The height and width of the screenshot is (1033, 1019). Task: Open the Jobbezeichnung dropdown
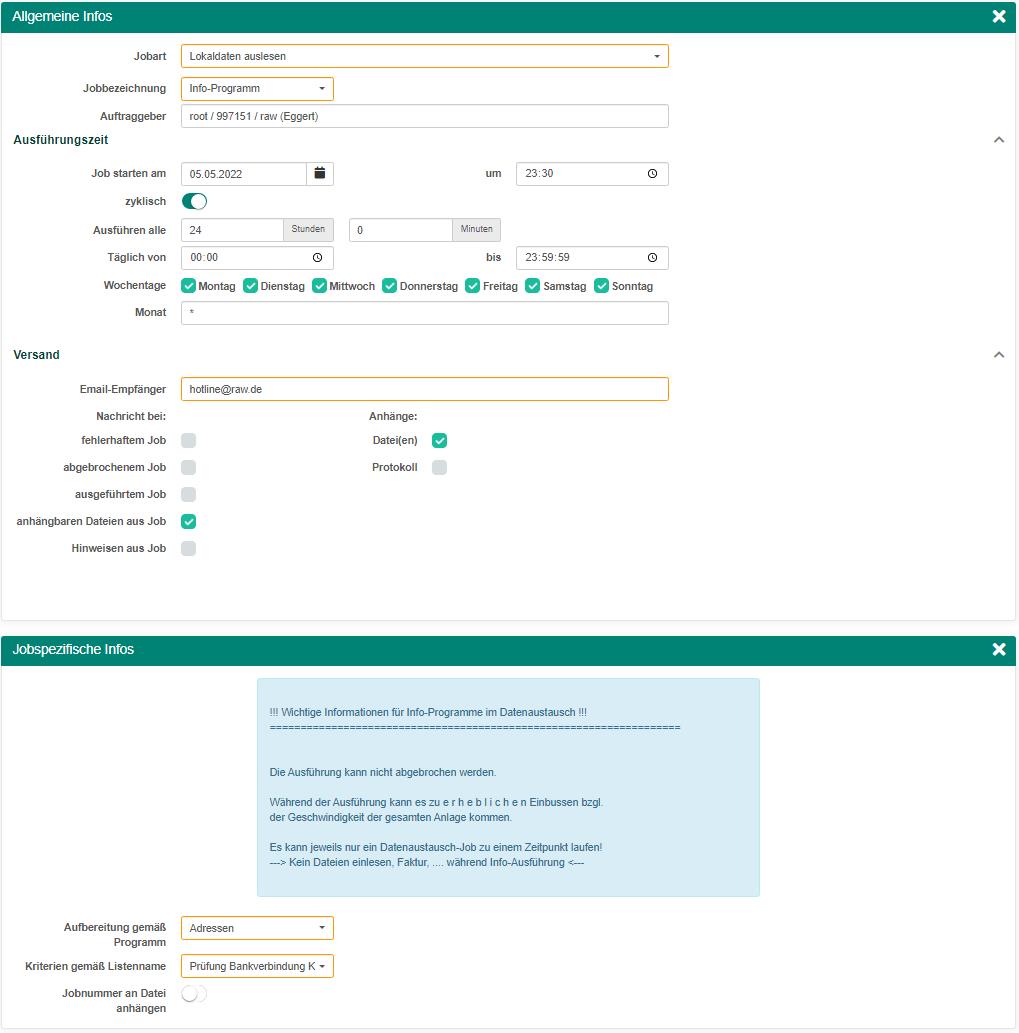tap(257, 89)
